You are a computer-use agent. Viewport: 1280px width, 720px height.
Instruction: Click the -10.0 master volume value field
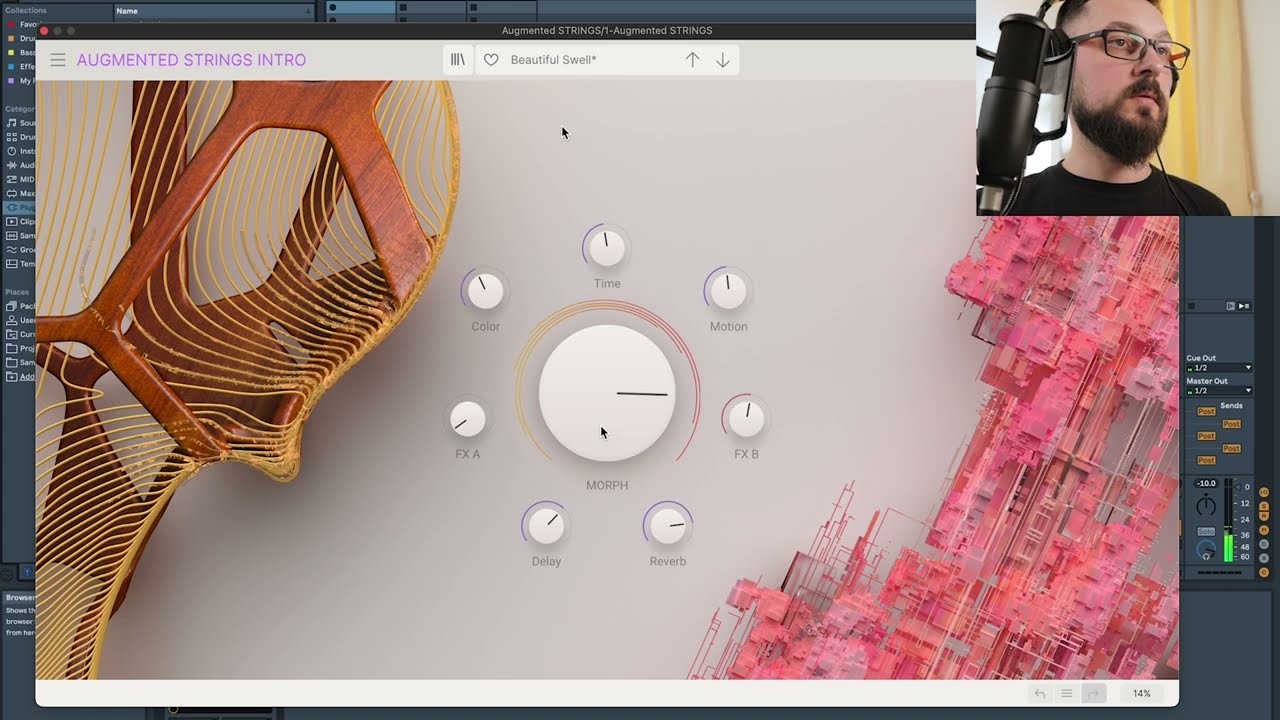tap(1207, 483)
